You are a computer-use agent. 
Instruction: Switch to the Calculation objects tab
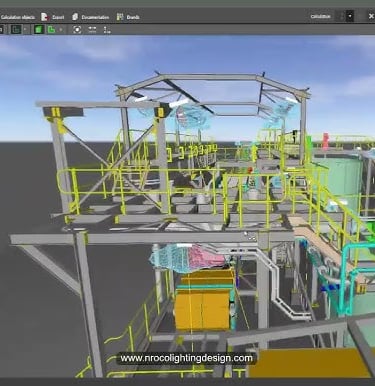pos(17,17)
